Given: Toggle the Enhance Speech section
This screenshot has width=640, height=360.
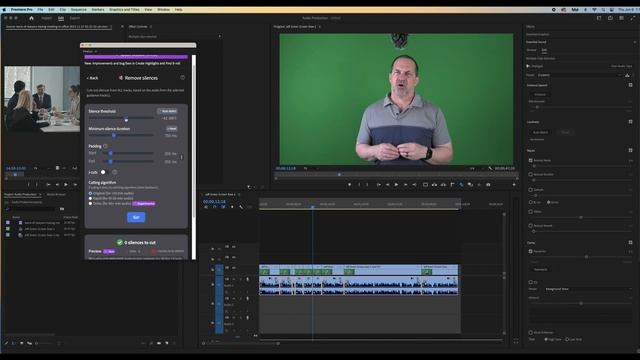Looking at the screenshot, I should [x=630, y=85].
